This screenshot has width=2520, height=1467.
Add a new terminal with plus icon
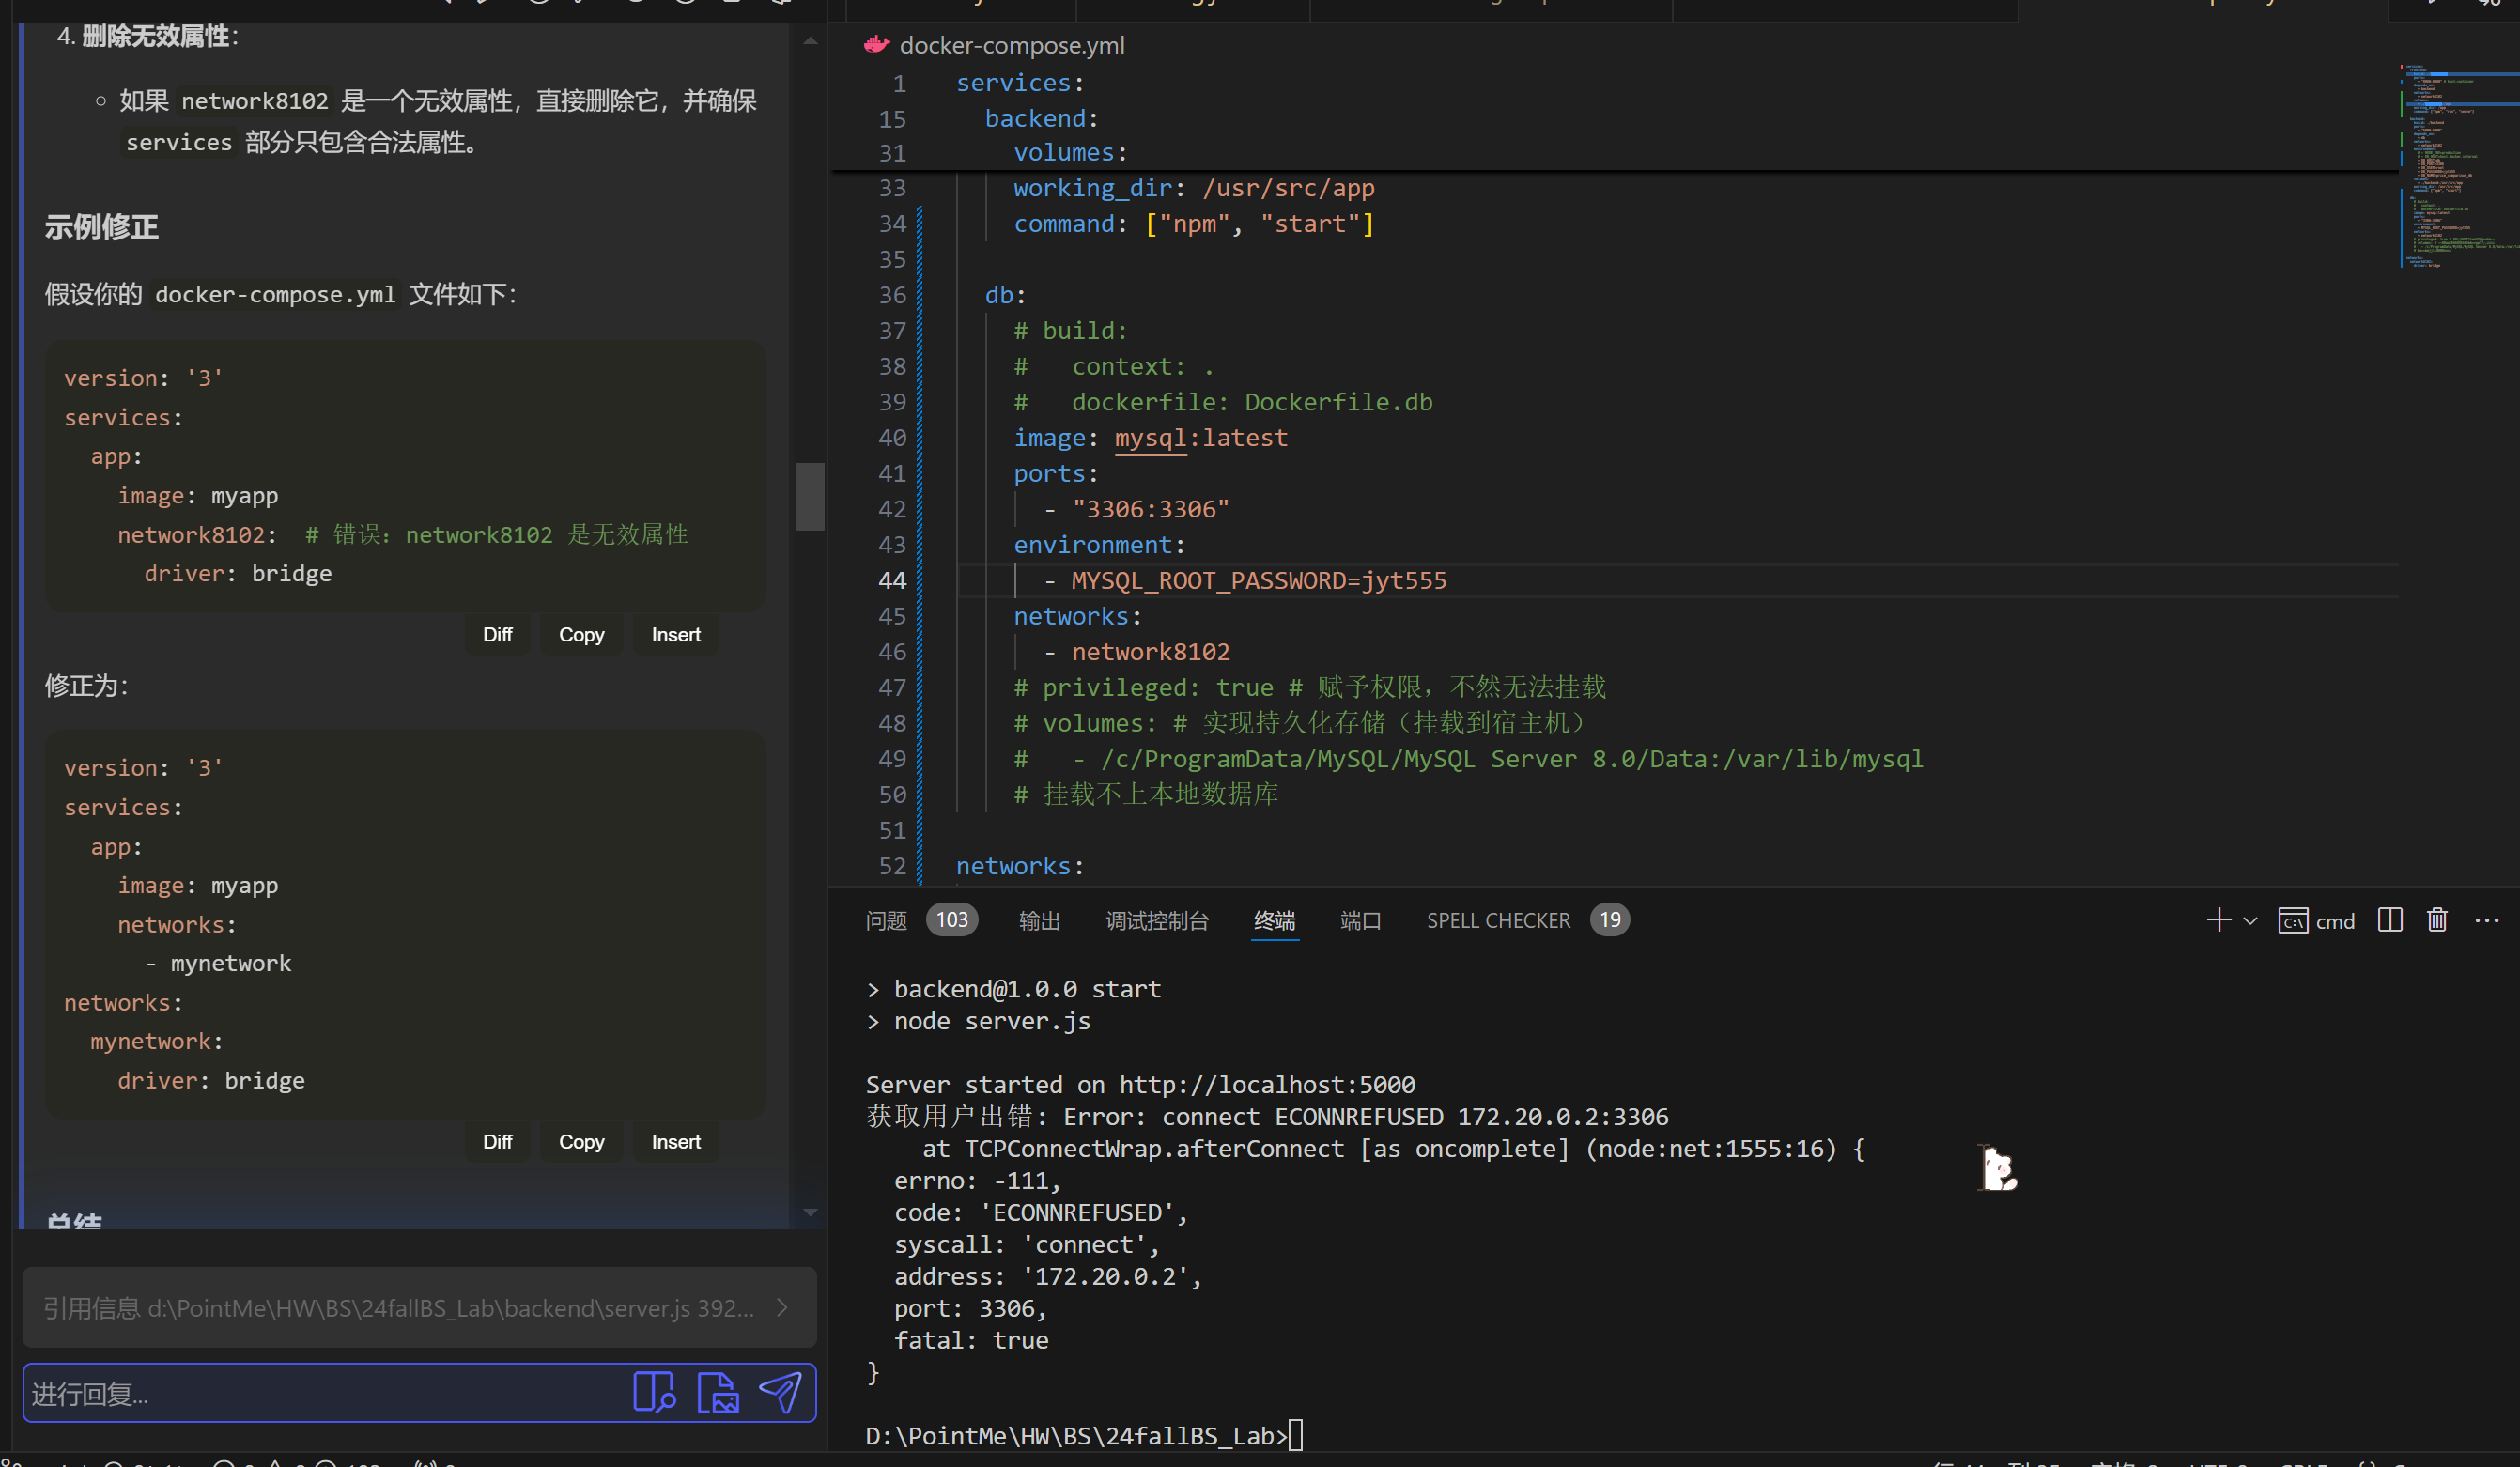click(2218, 920)
